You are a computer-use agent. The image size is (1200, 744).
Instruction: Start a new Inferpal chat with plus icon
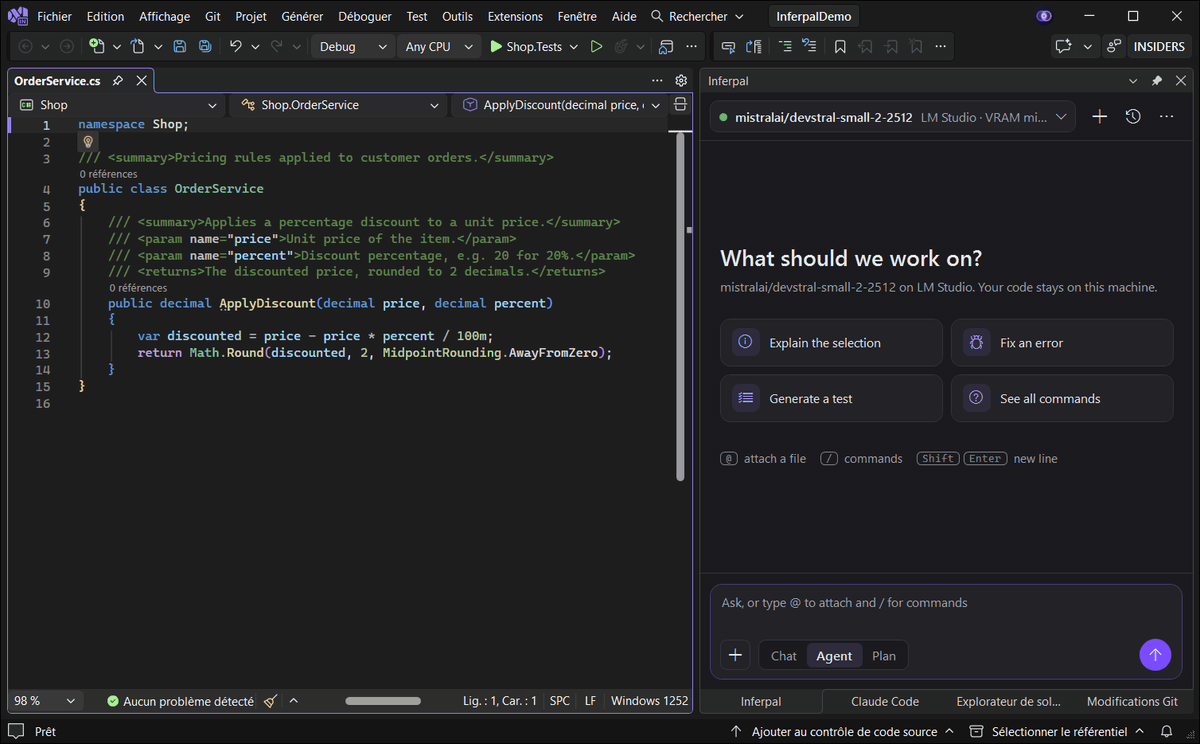coord(1099,117)
